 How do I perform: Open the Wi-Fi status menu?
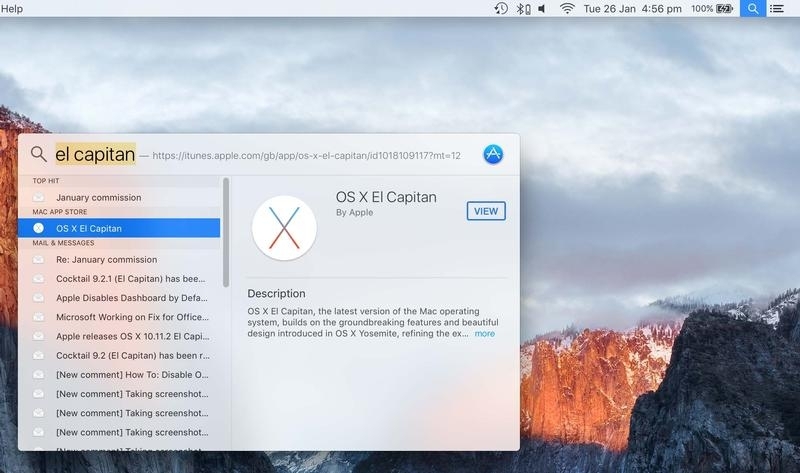567,8
